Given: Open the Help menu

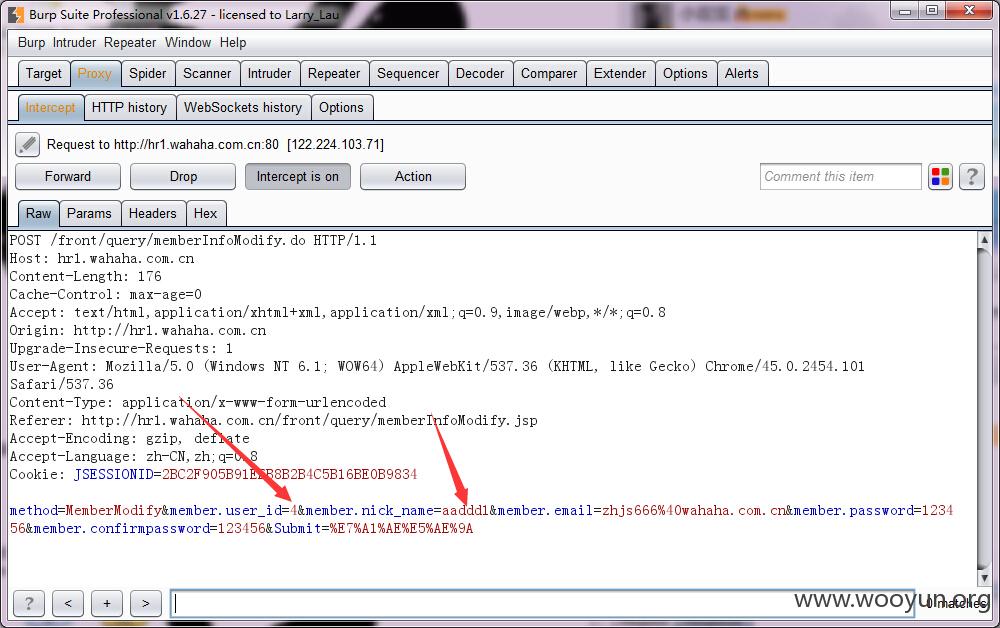Looking at the screenshot, I should (233, 43).
